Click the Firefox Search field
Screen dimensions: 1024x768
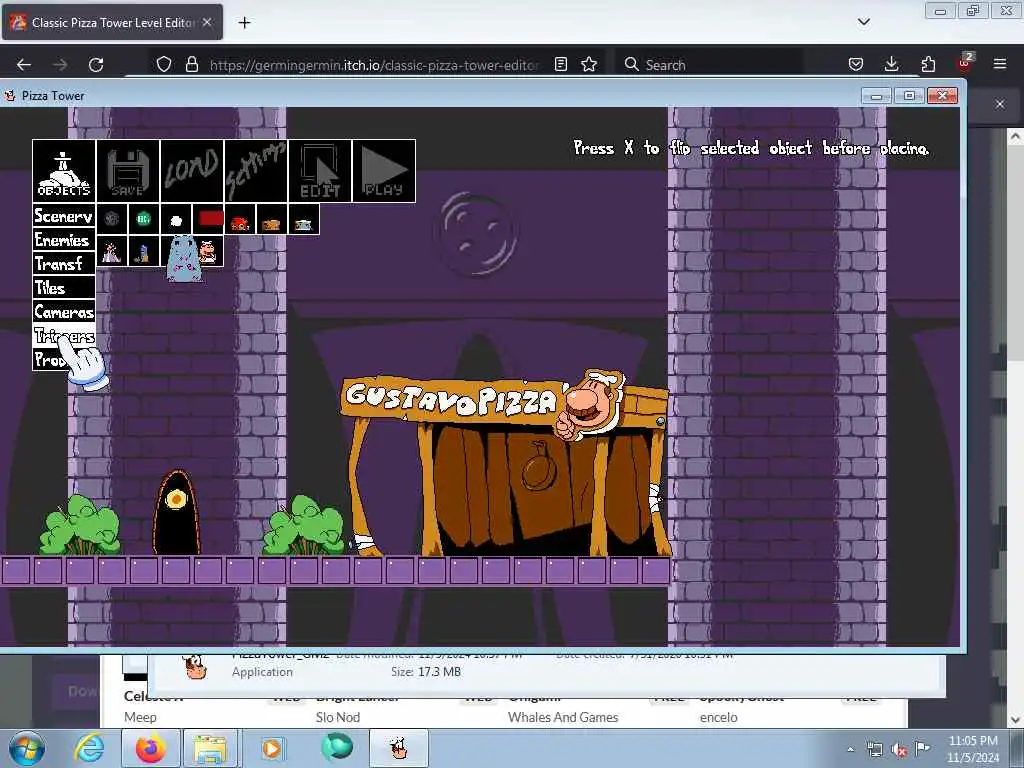coord(709,65)
